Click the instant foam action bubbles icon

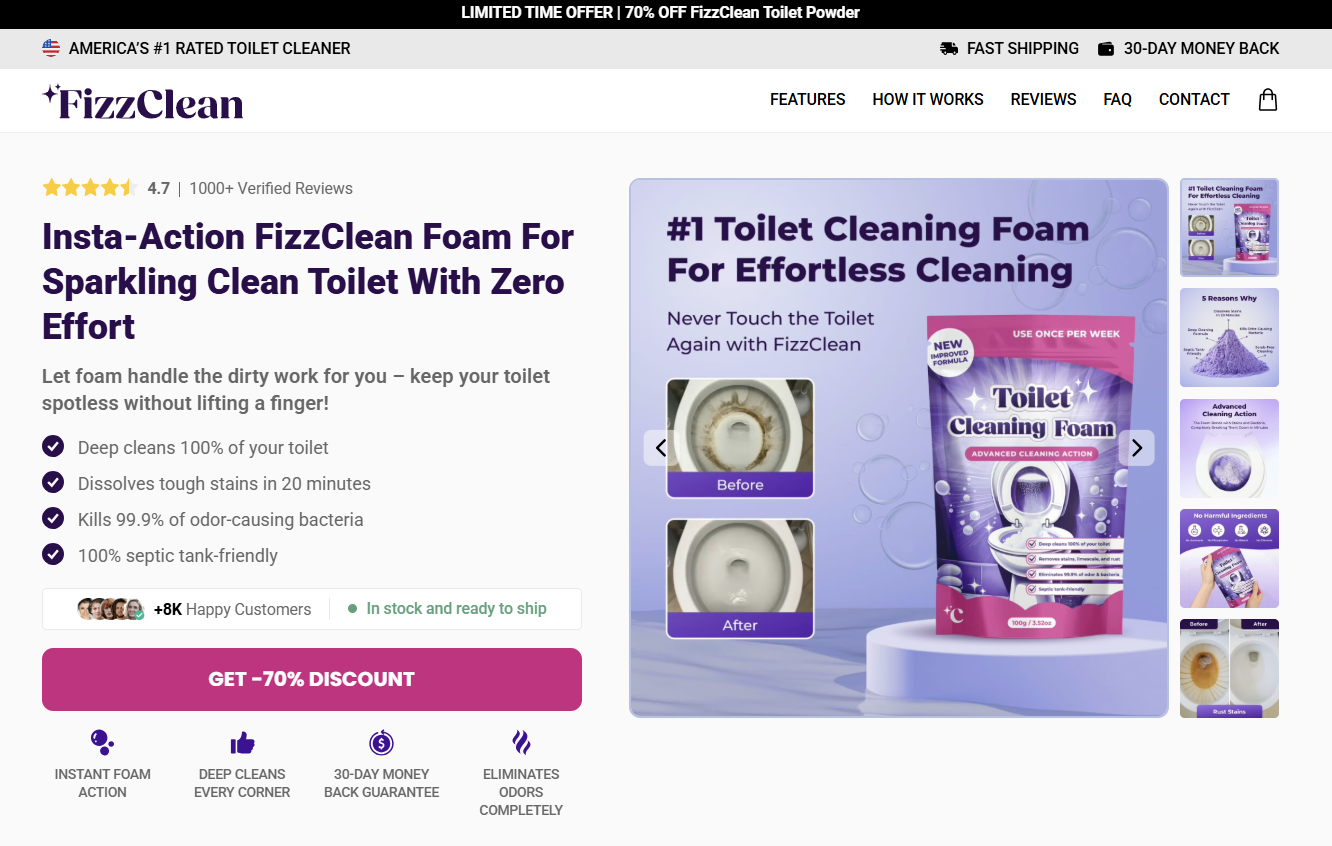[x=102, y=742]
